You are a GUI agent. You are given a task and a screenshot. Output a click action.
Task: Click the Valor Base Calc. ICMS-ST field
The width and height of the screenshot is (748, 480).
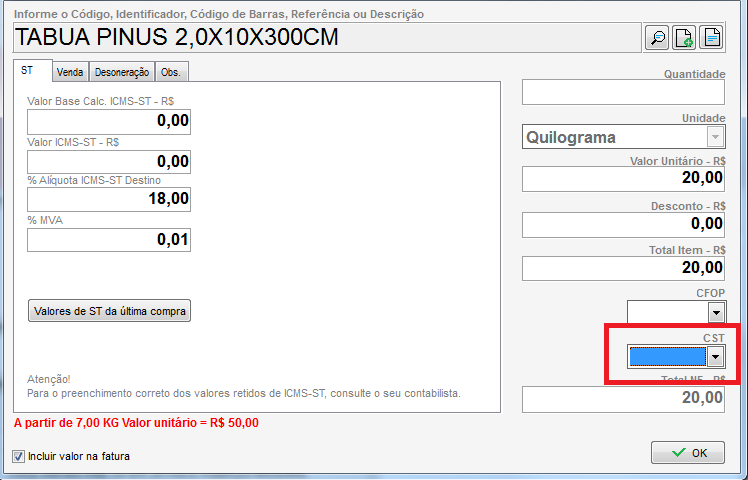(108, 122)
